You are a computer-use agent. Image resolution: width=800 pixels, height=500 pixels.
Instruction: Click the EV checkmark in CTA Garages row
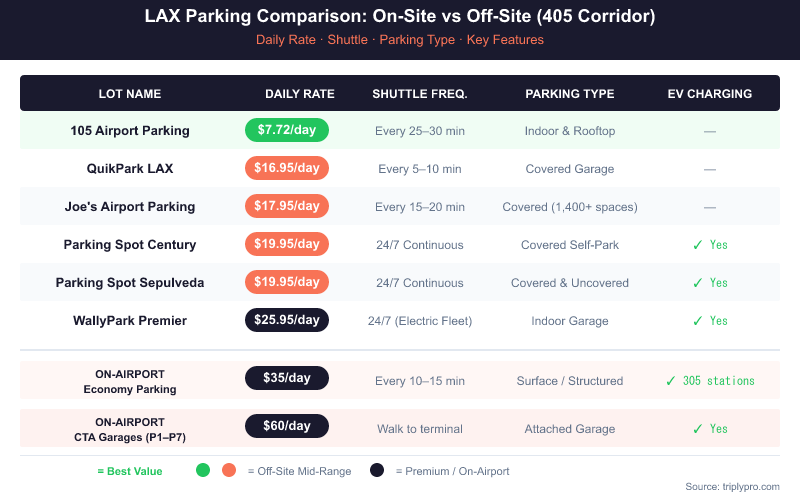694,428
